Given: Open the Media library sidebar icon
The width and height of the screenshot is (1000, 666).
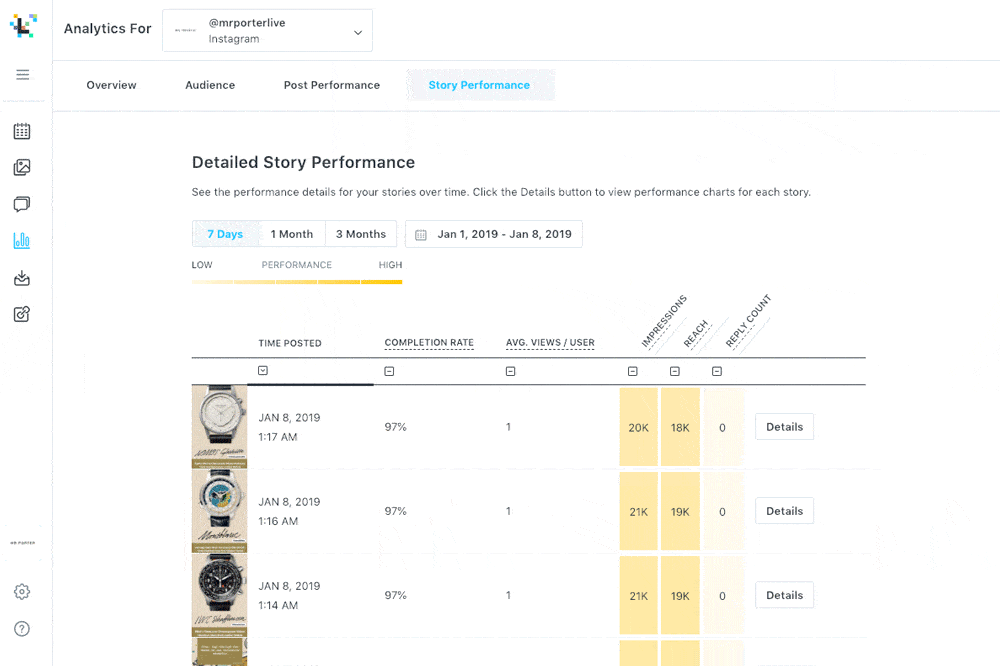Looking at the screenshot, I should point(22,167).
